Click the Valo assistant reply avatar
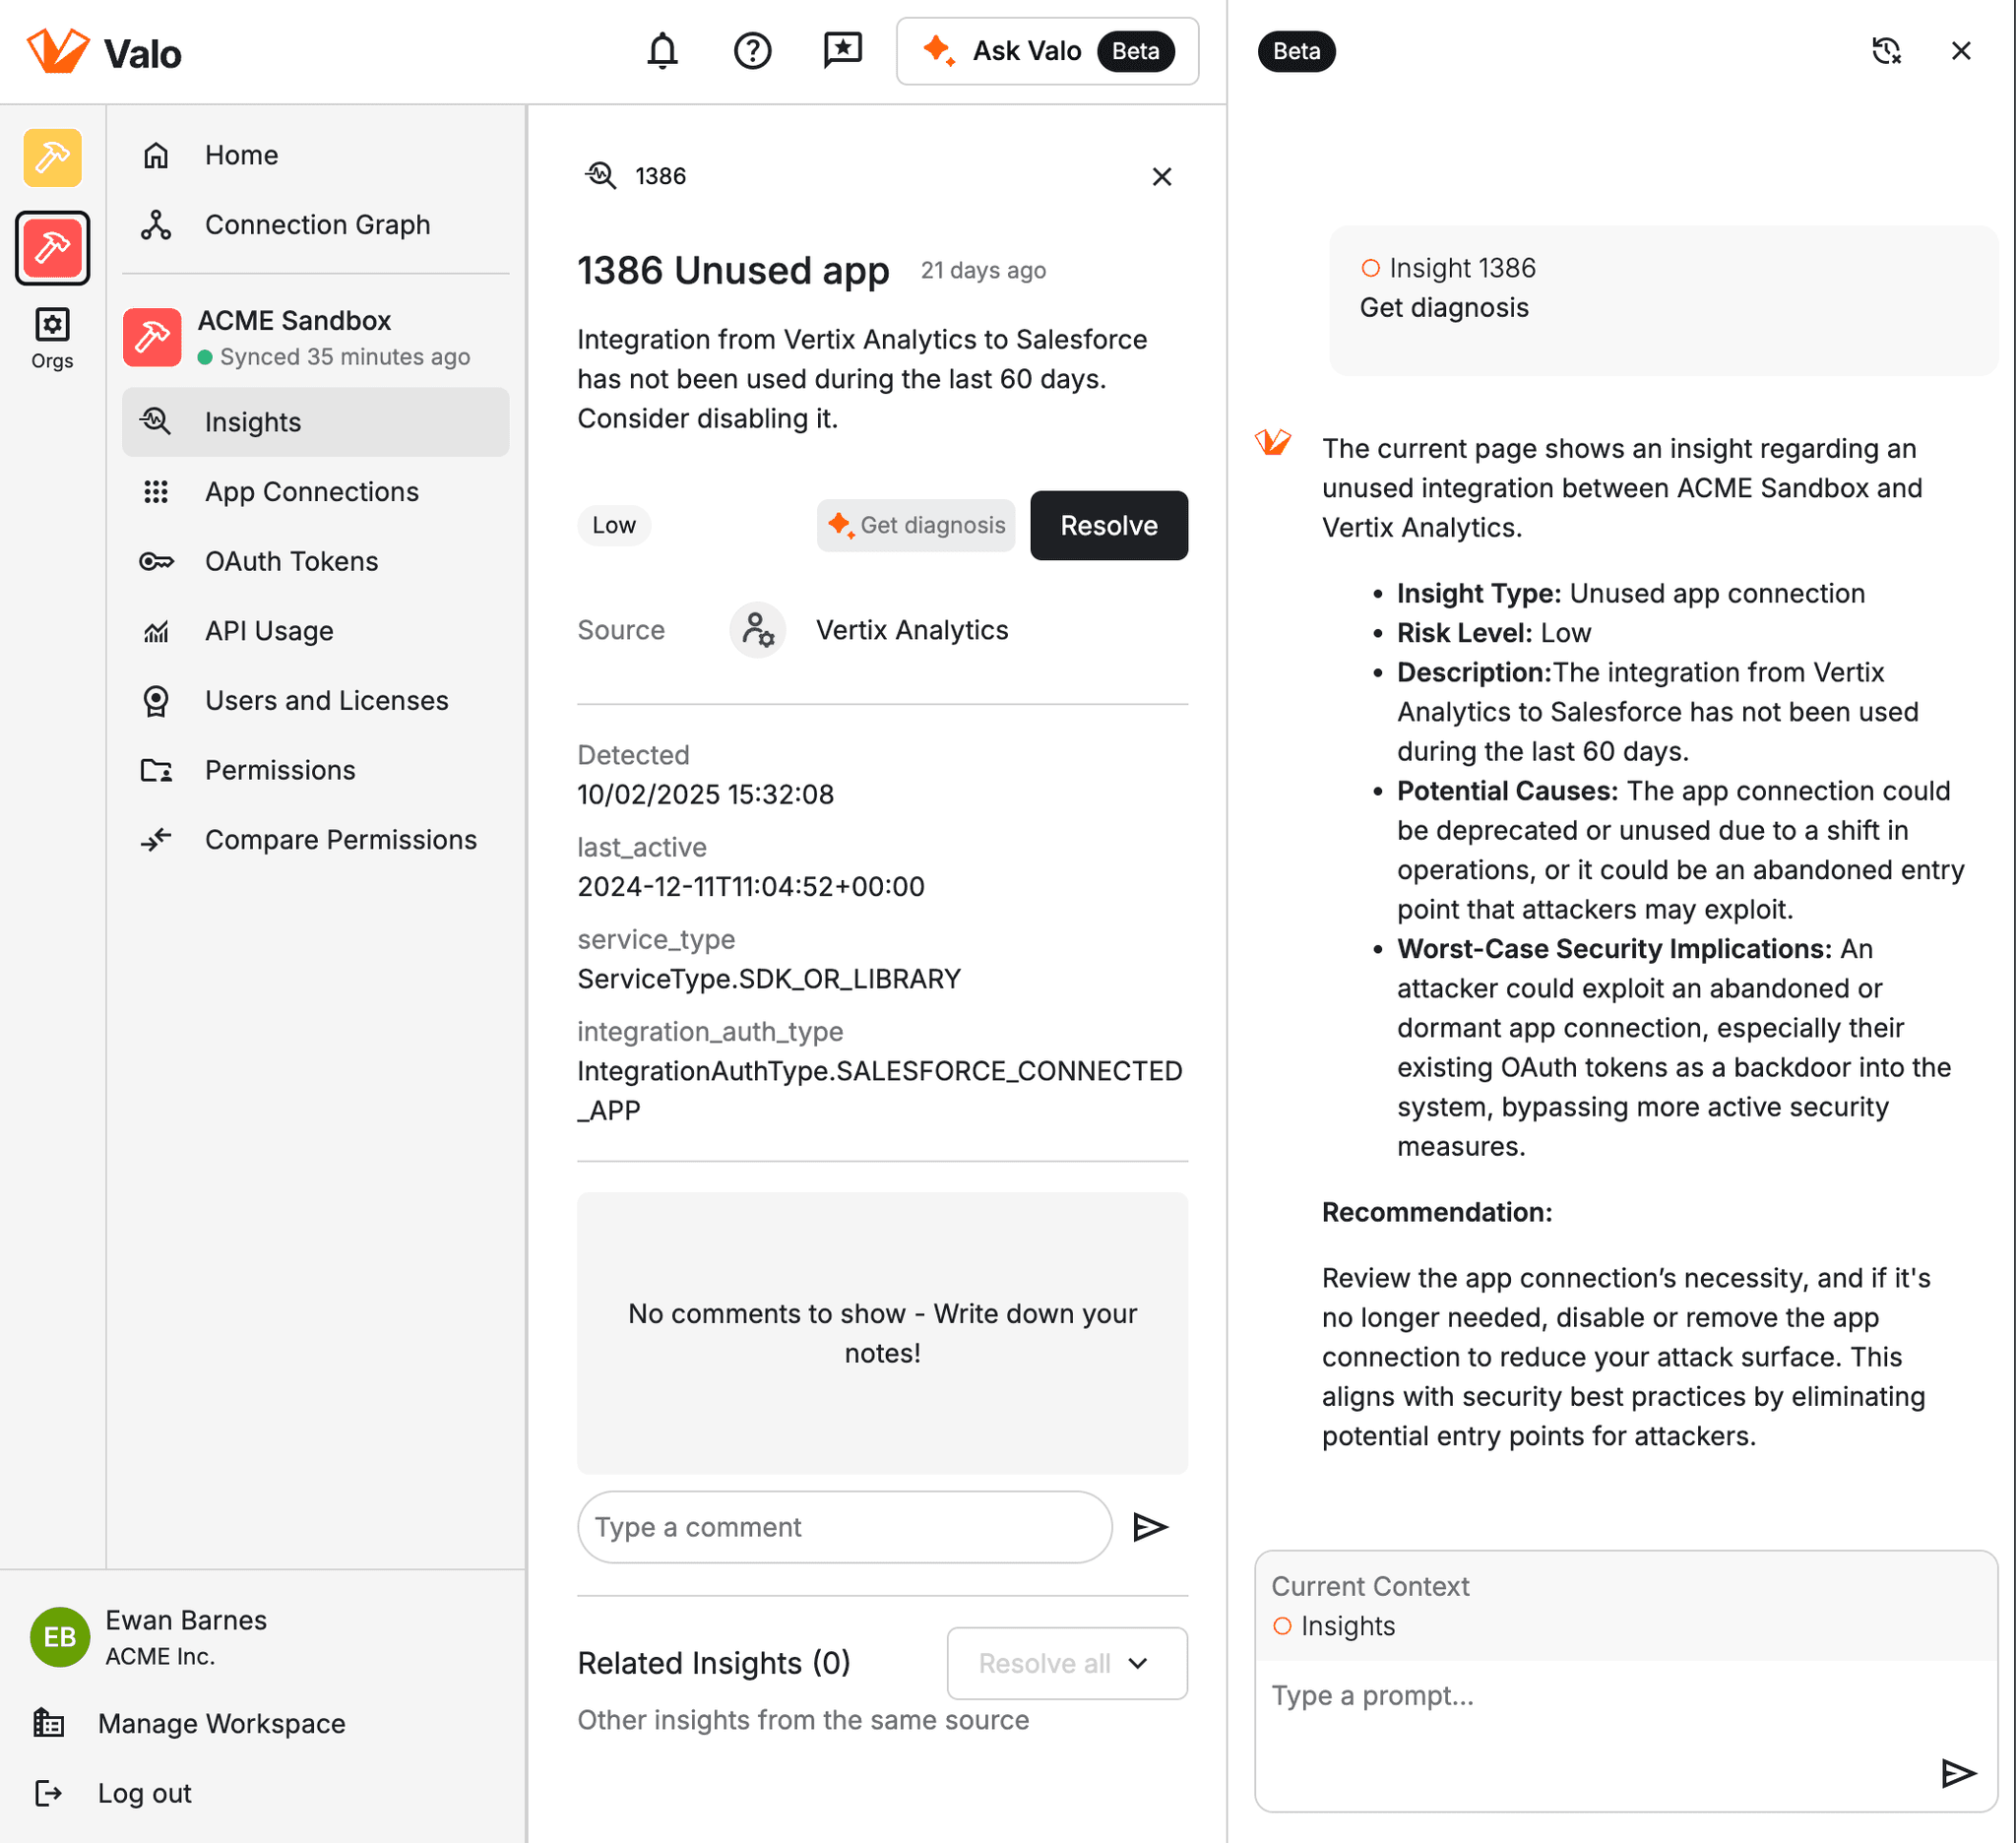2016x1843 pixels. [1273, 442]
